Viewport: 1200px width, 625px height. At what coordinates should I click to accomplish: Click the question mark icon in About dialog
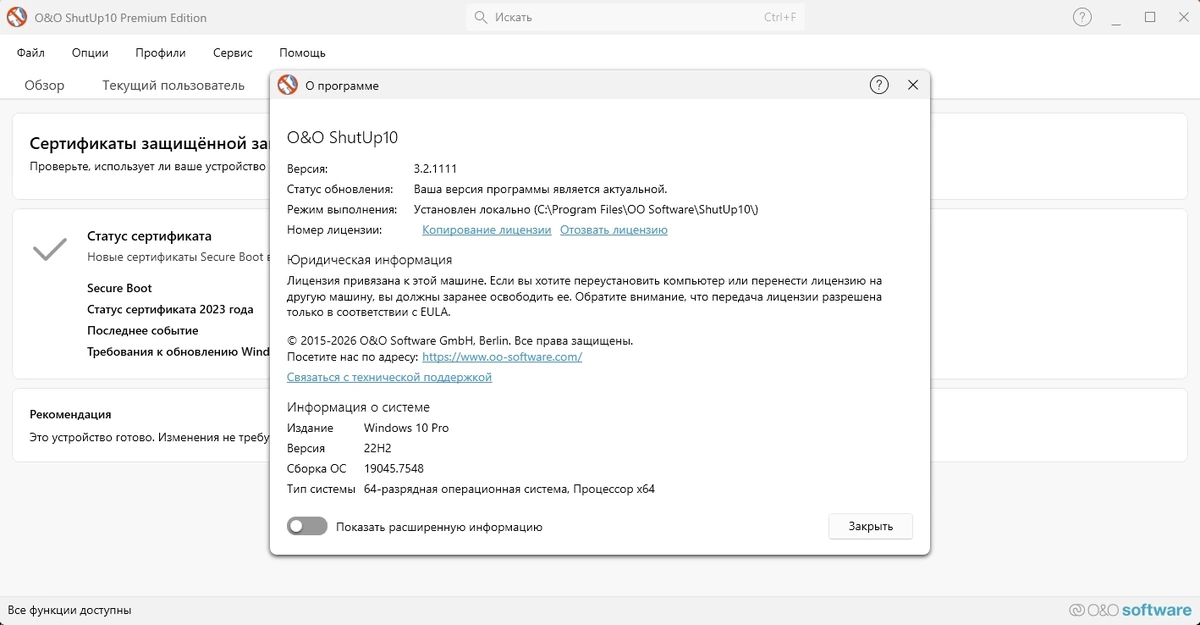[x=879, y=85]
